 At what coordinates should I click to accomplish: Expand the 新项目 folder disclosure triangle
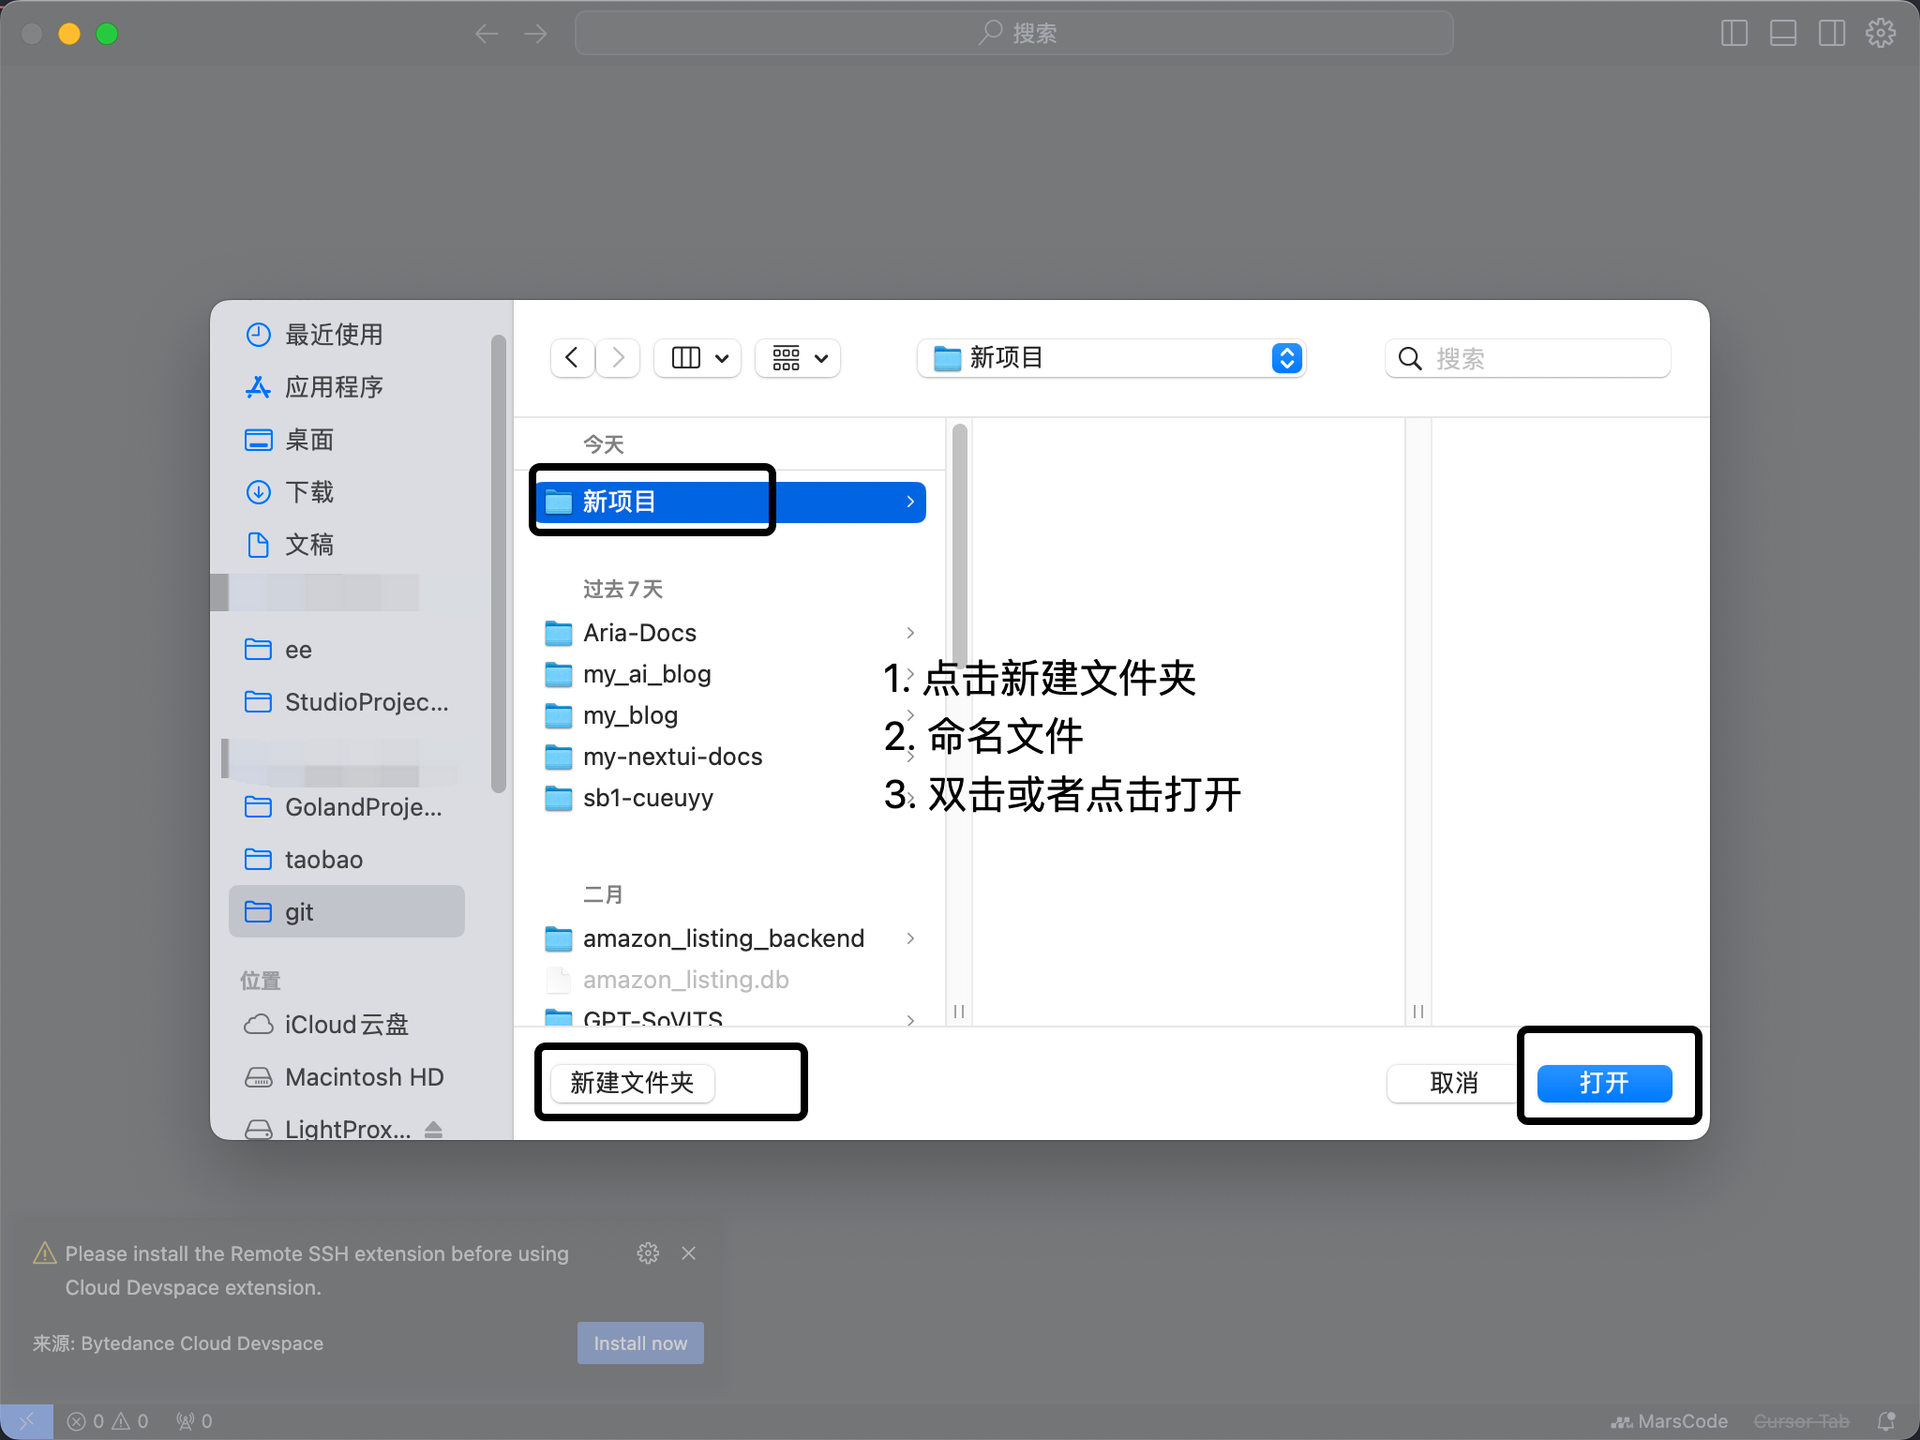pyautogui.click(x=907, y=501)
